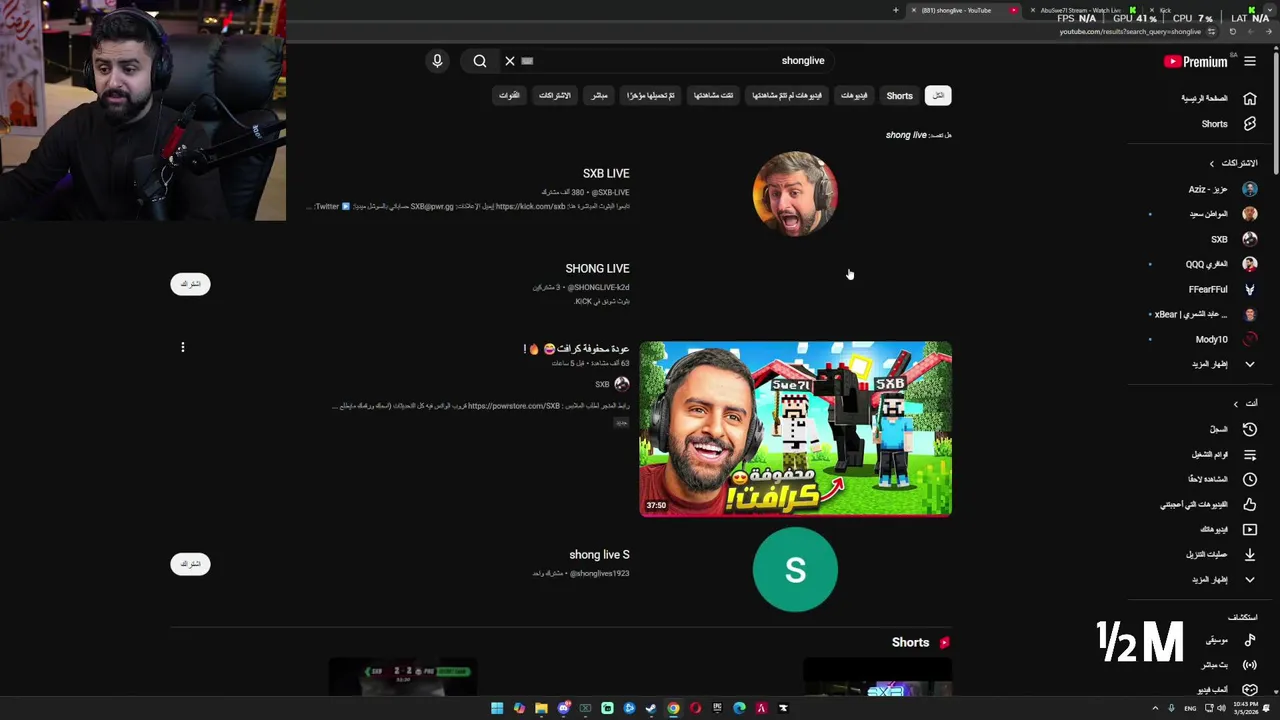Open shong live S channel avatar

[x=795, y=570]
